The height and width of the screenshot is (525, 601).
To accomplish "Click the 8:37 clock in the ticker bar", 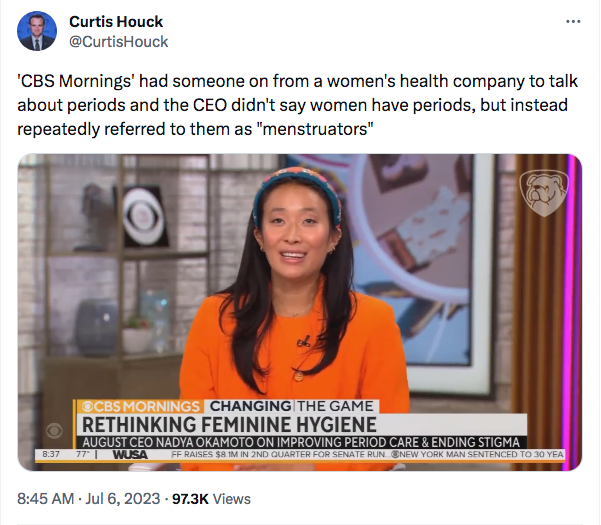I will tap(51, 454).
